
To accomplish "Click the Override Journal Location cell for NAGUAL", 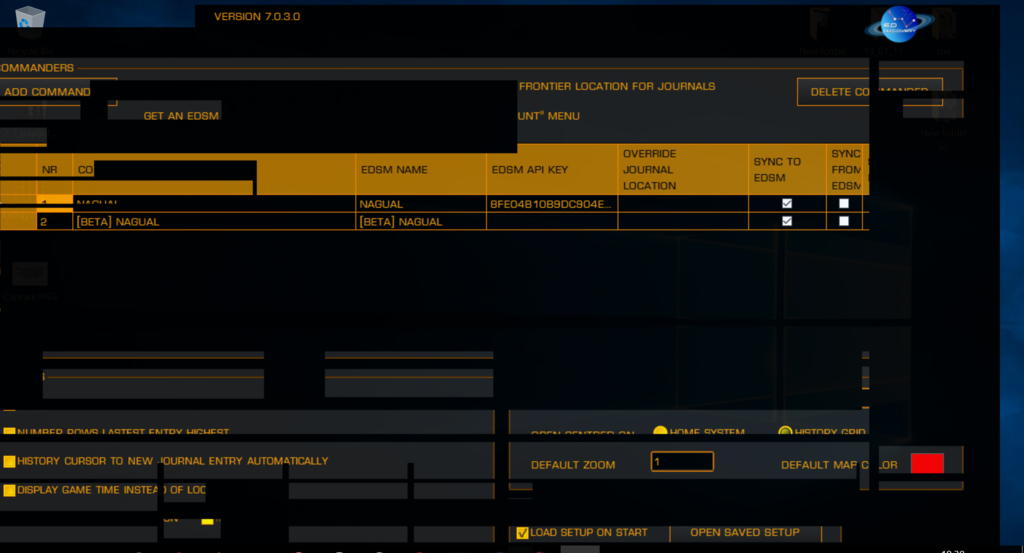I will [x=683, y=204].
